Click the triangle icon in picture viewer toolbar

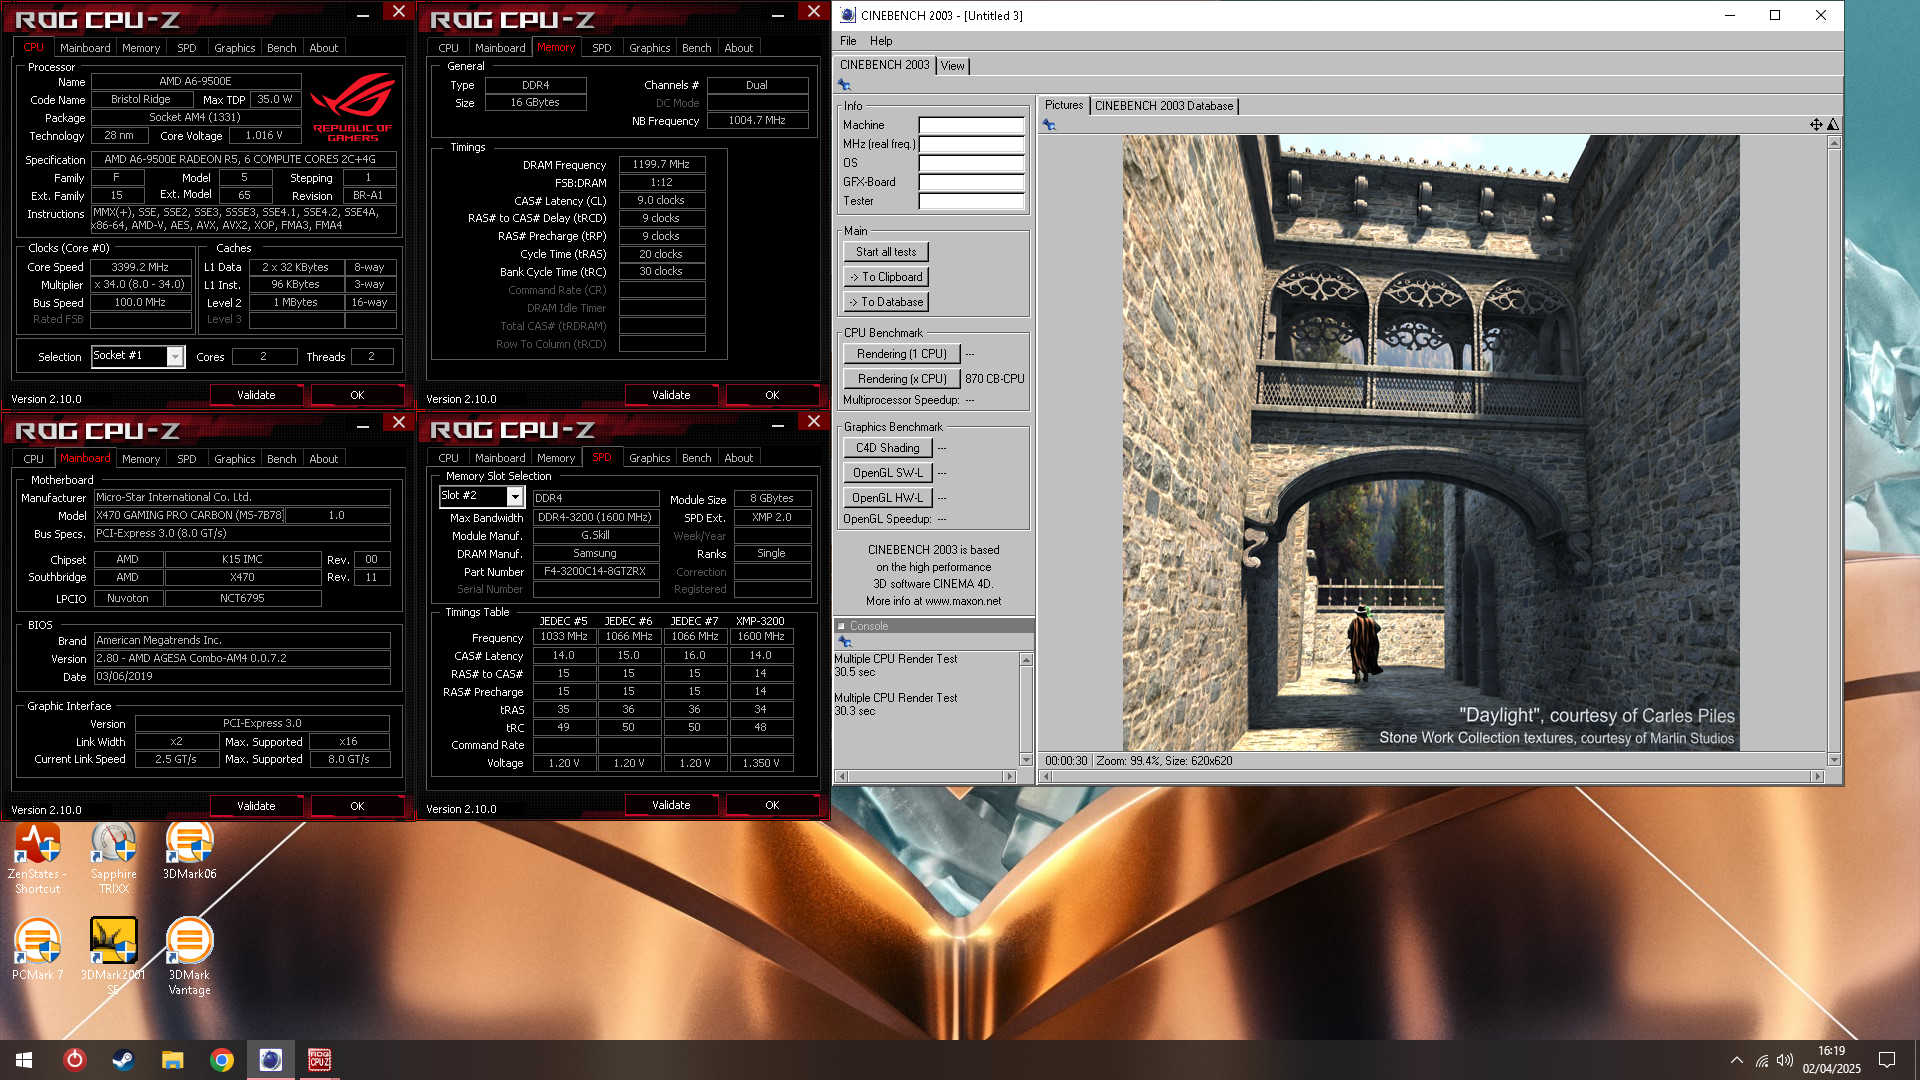coord(1833,125)
